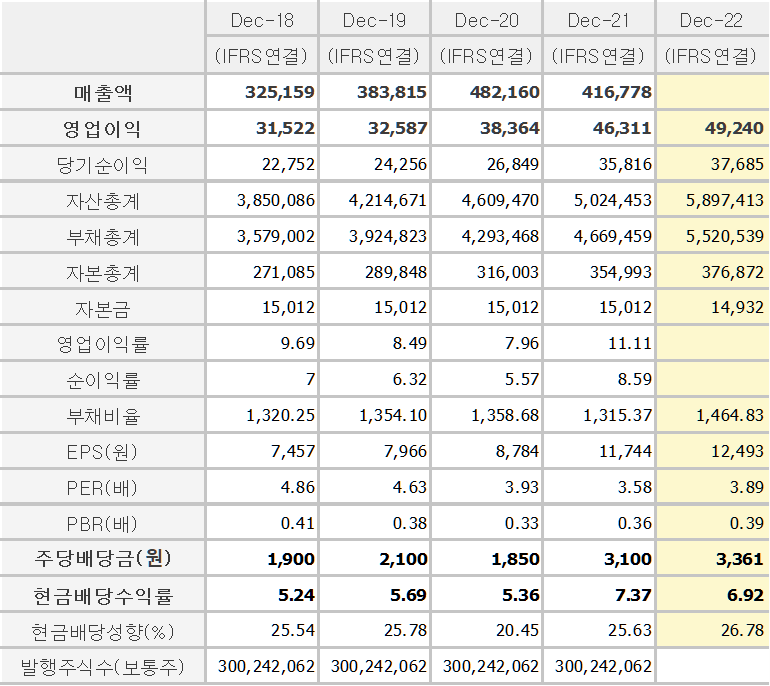This screenshot has width=770, height=686.
Task: Select the revenue value 482,160
Action: [504, 92]
